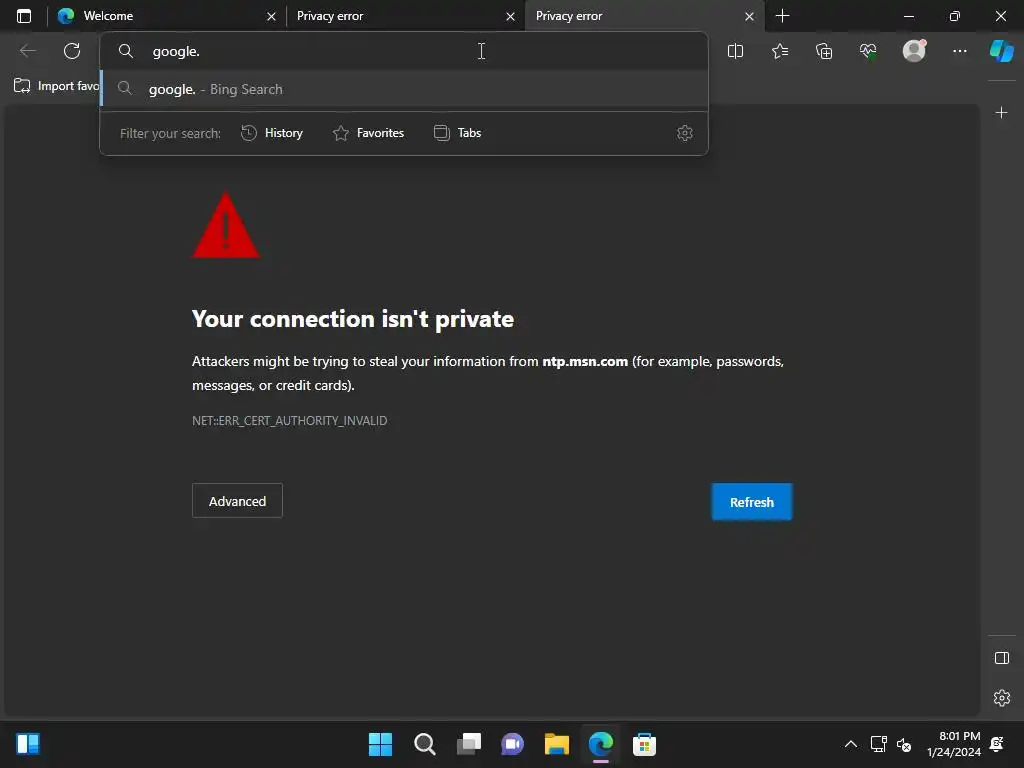
Task: Open the Collections icon
Action: [x=824, y=51]
